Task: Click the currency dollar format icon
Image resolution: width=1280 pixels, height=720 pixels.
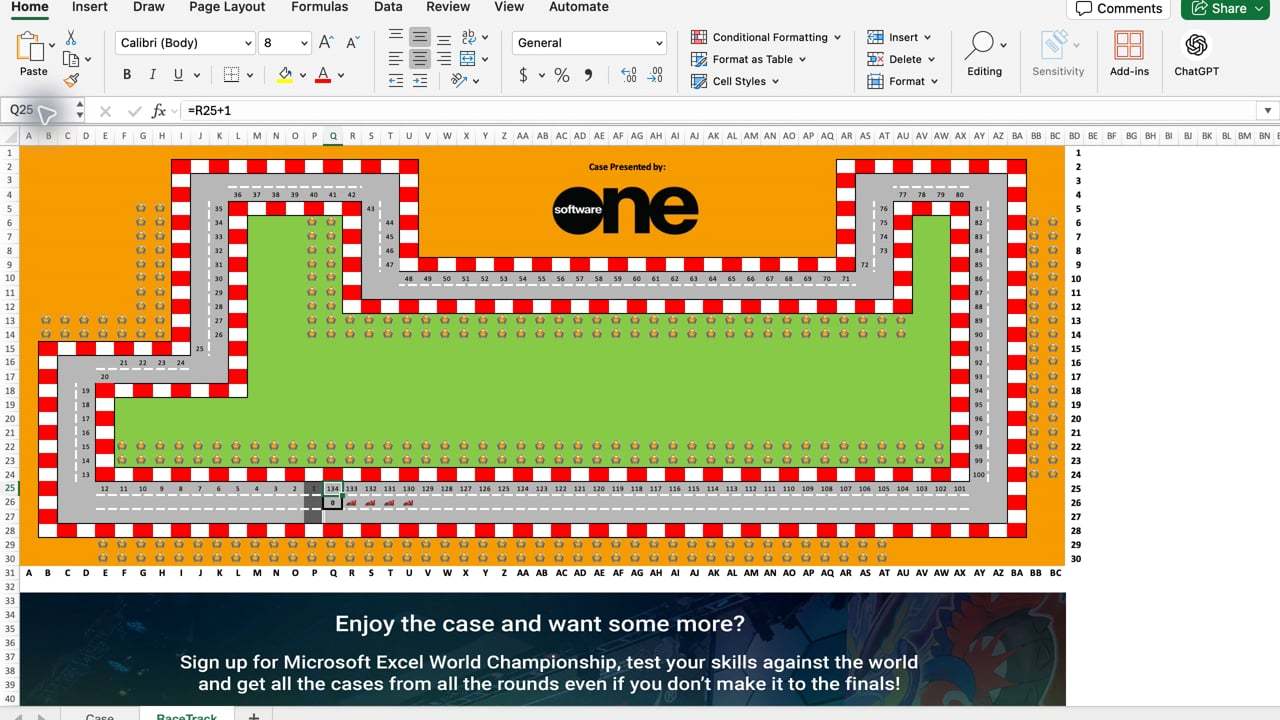Action: coord(523,75)
